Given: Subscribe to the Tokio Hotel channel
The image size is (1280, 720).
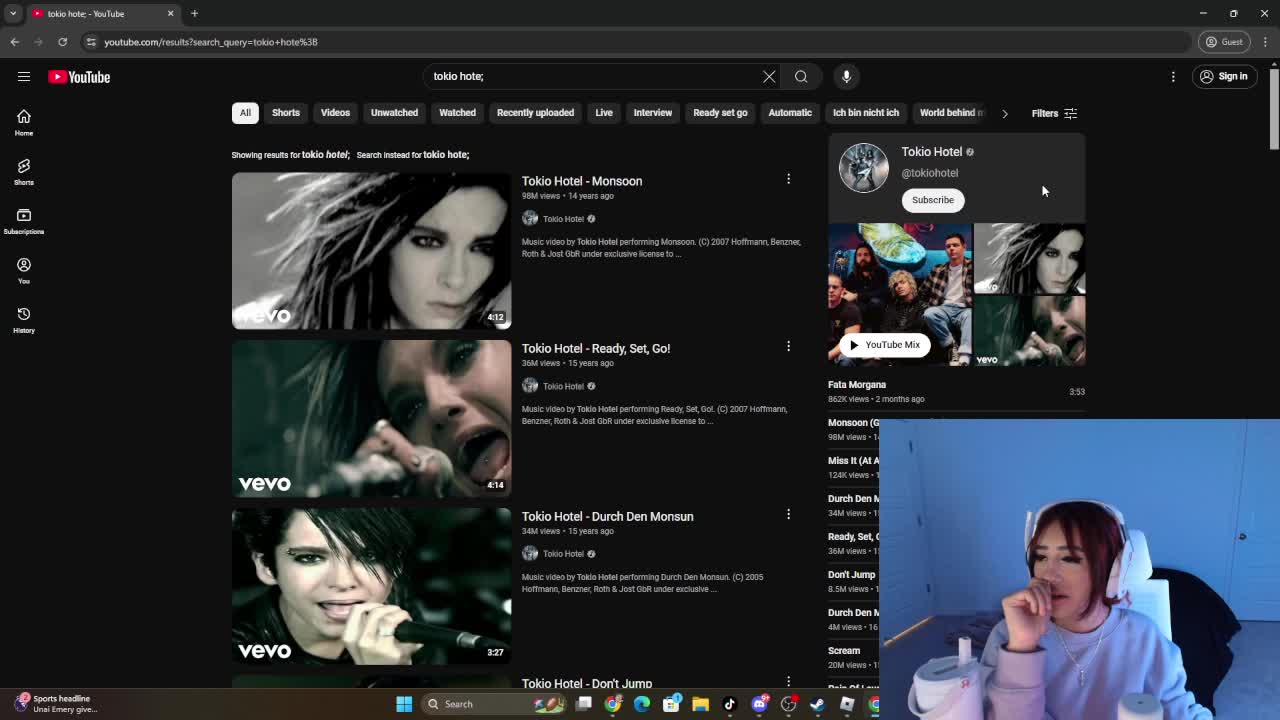Looking at the screenshot, I should (933, 200).
